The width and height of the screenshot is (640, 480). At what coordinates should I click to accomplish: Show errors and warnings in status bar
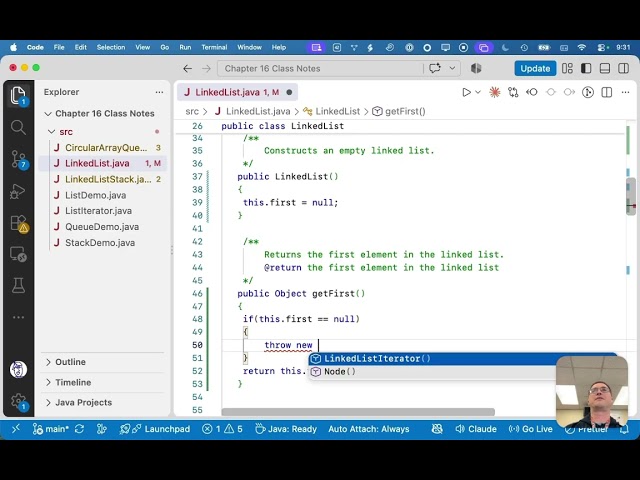[x=222, y=429]
